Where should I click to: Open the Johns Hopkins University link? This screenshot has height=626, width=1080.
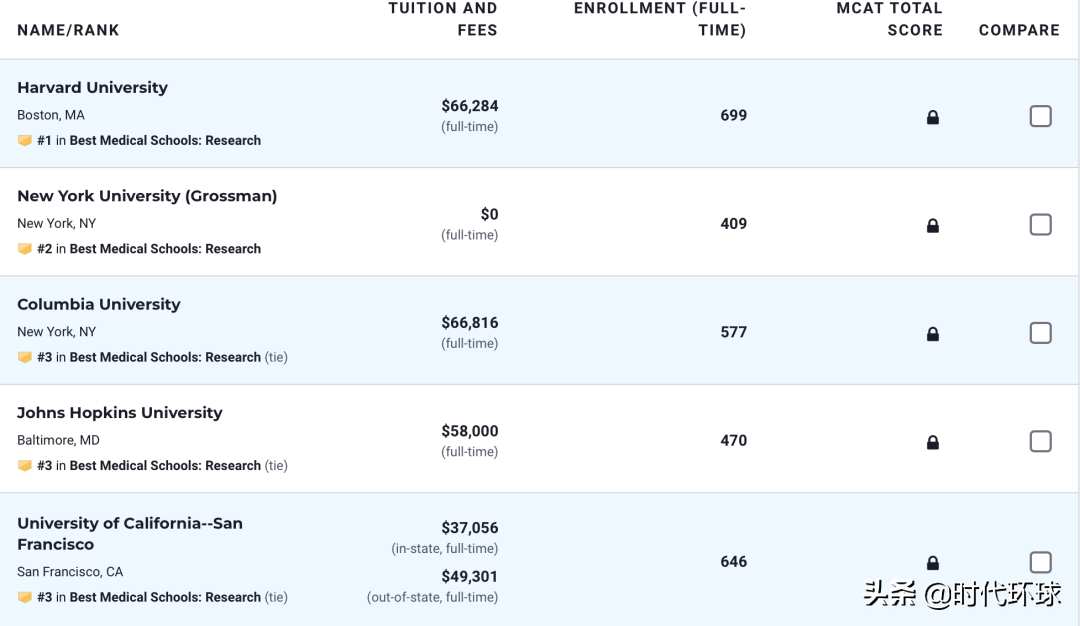(120, 413)
